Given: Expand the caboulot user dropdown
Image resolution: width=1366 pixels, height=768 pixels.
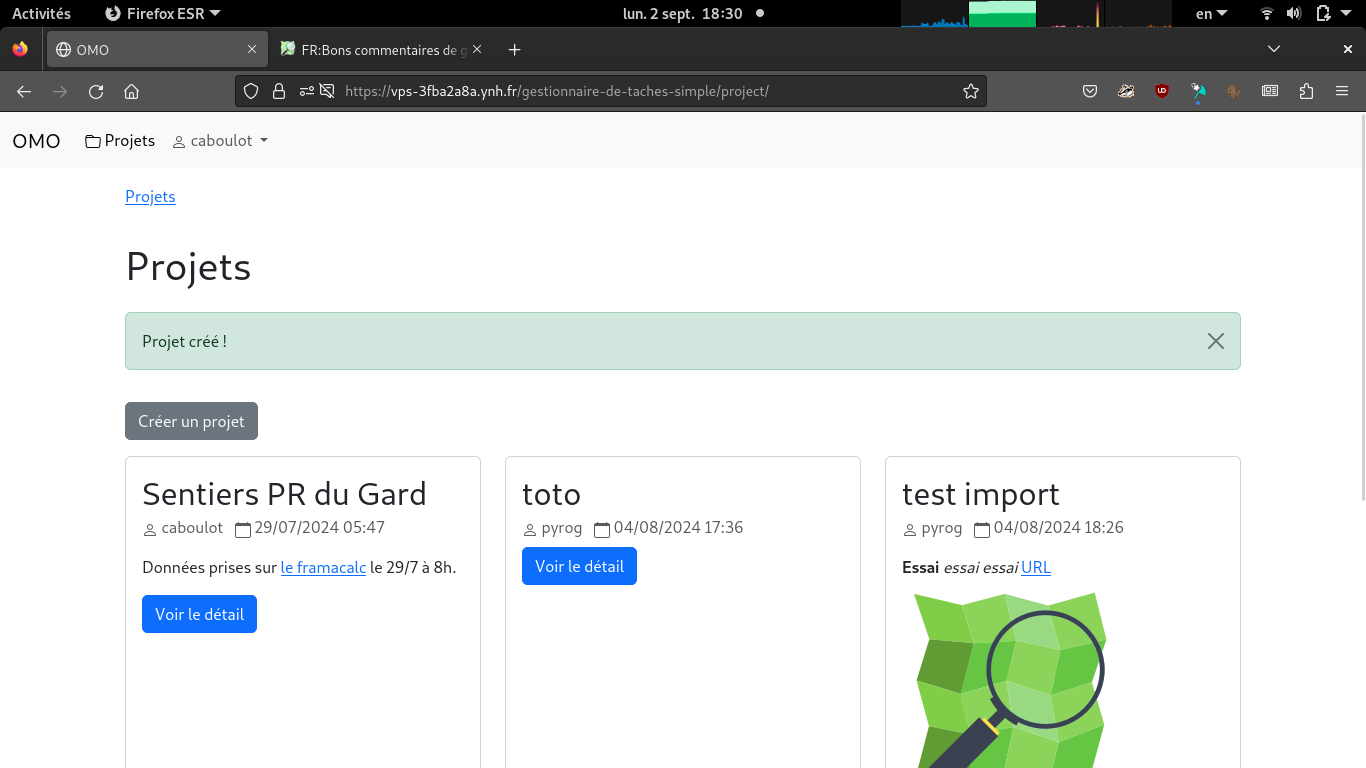Looking at the screenshot, I should [x=221, y=141].
